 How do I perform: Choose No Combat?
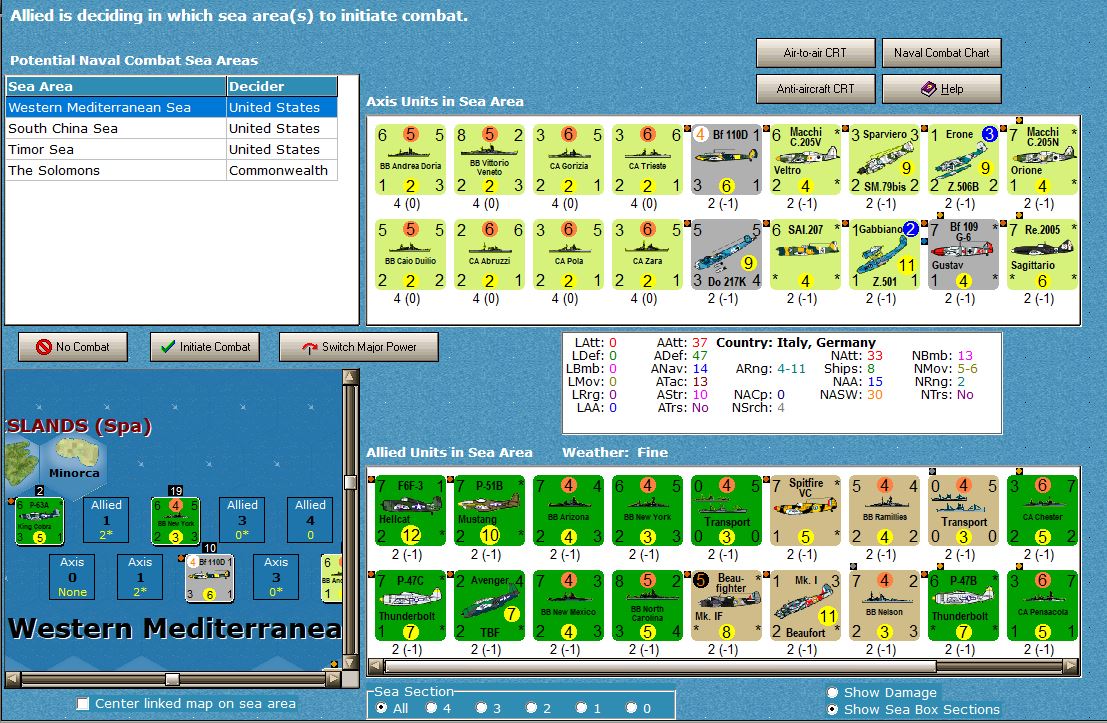pos(73,347)
